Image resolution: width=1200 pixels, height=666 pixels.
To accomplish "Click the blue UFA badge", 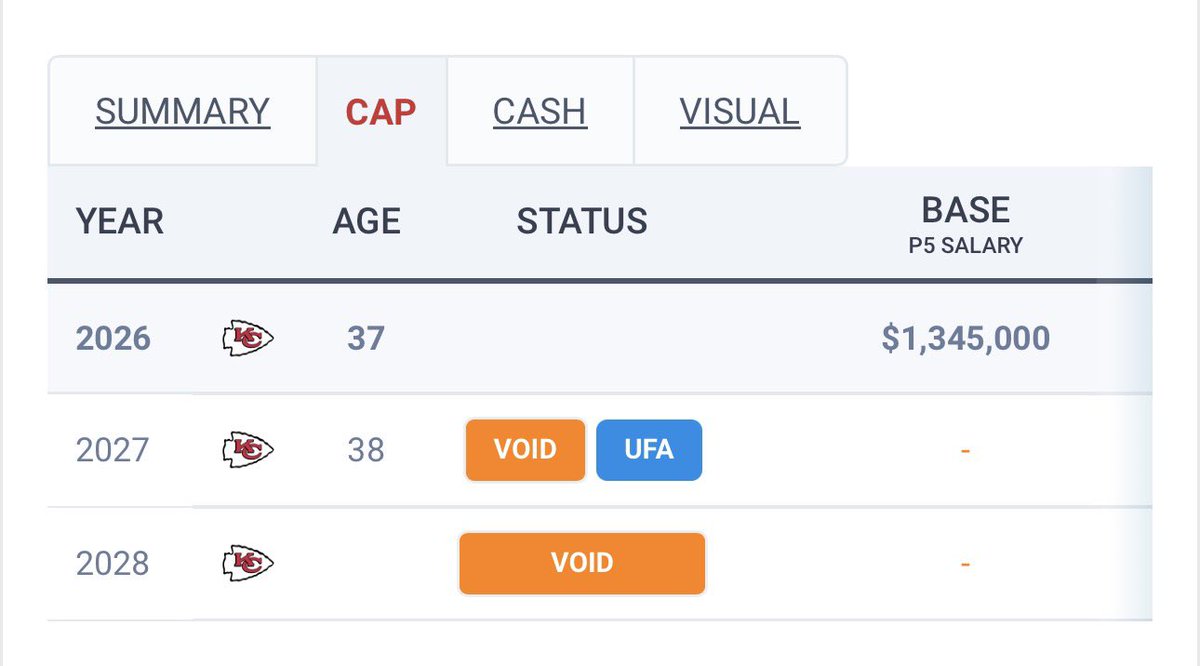I will [649, 450].
